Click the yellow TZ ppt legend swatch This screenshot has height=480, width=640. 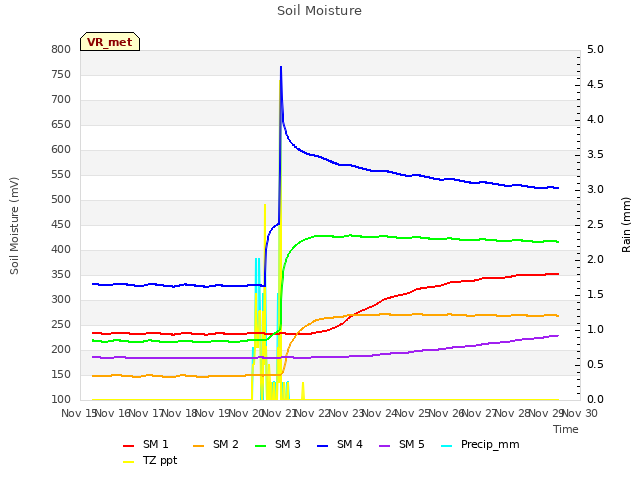click(x=129, y=462)
